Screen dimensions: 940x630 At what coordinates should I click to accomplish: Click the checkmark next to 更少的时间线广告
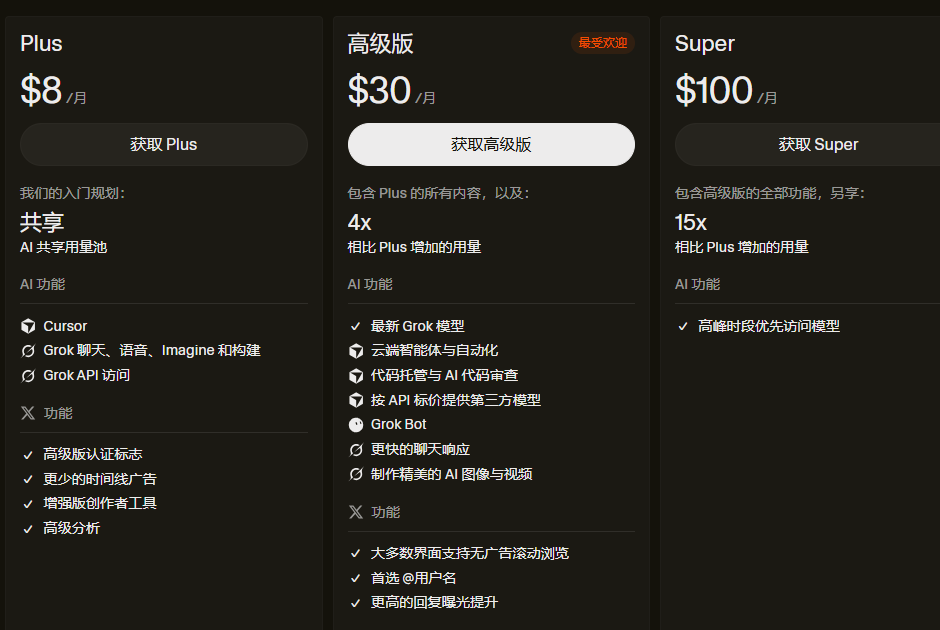pyautogui.click(x=28, y=480)
